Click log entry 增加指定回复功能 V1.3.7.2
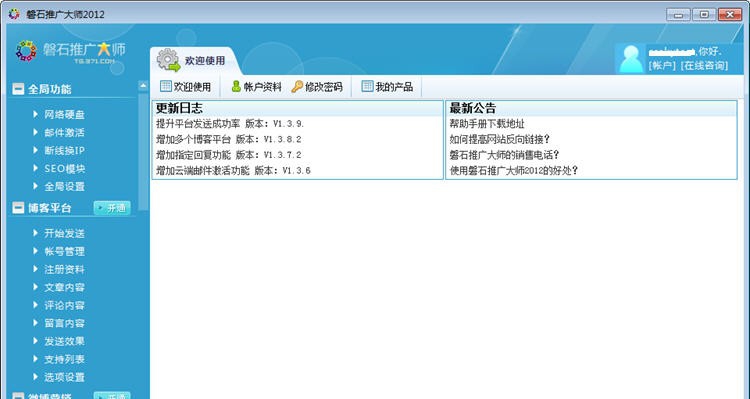The width and height of the screenshot is (750, 399). pyautogui.click(x=229, y=155)
